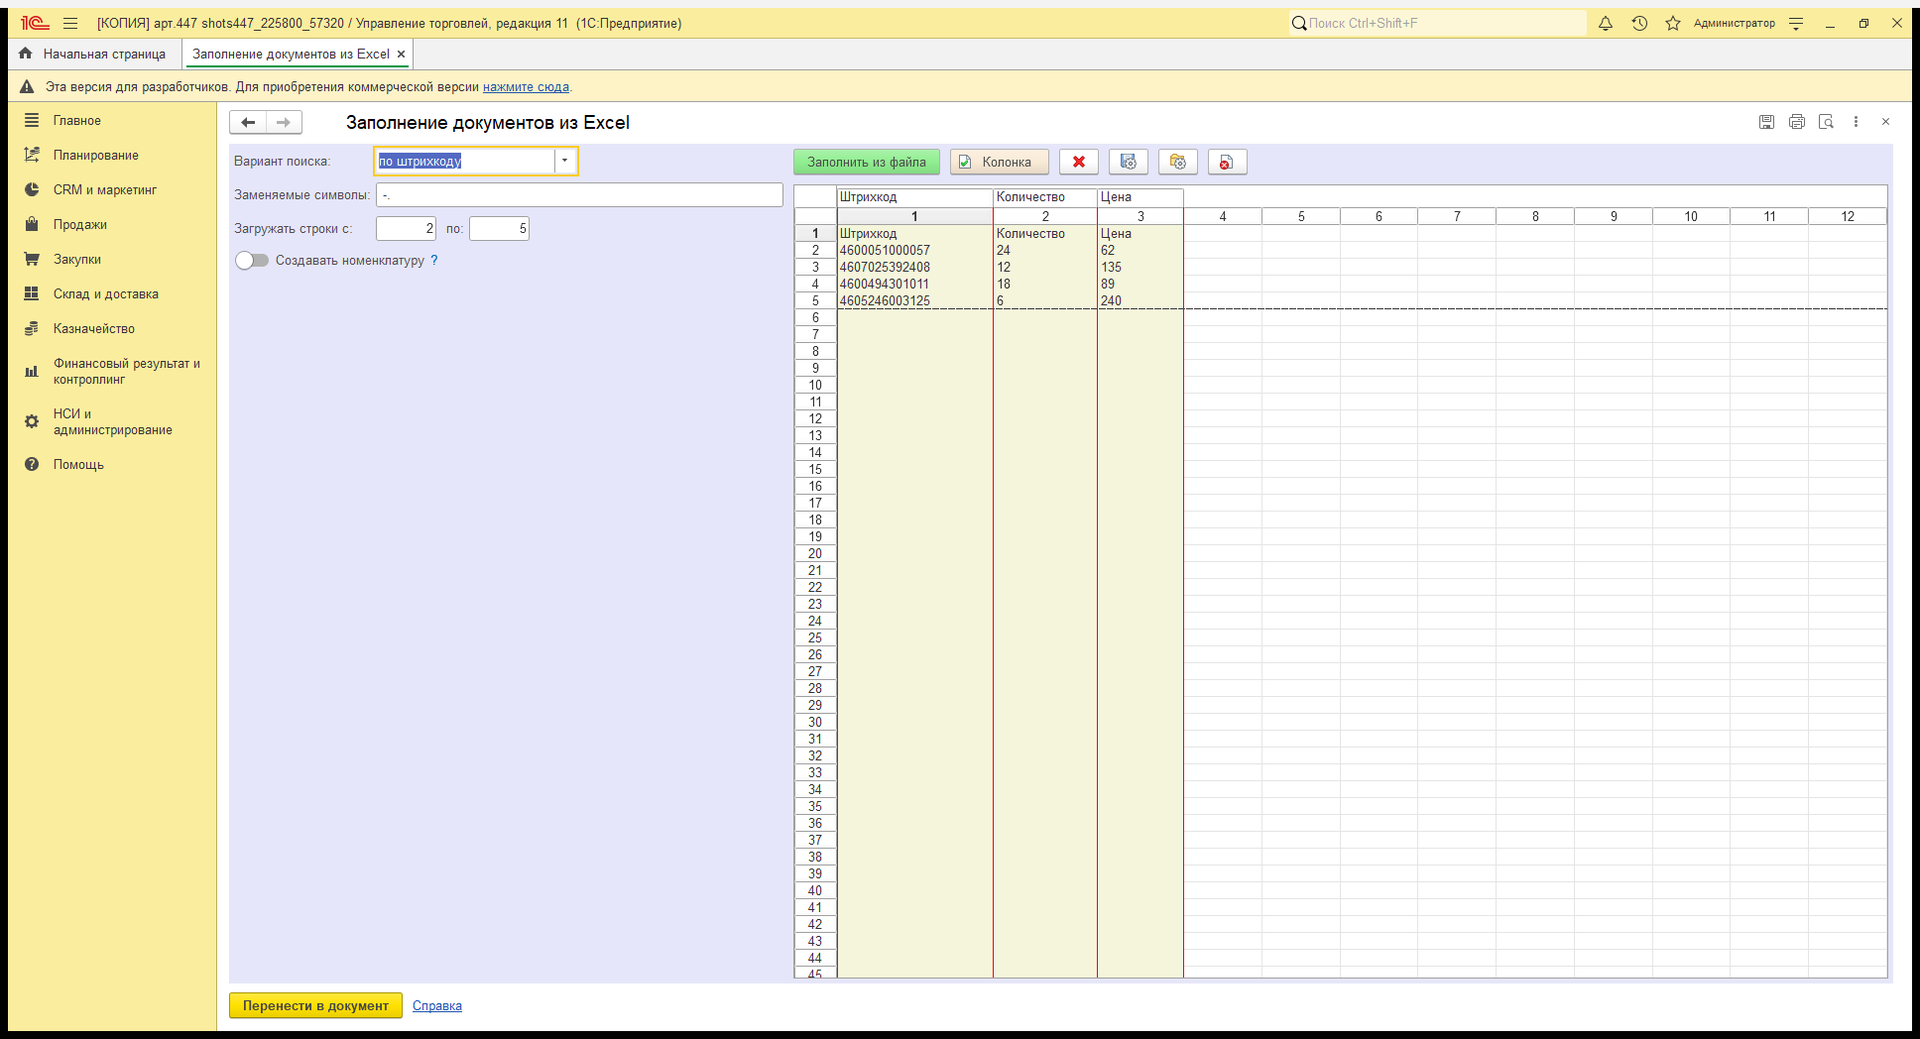Open the Планирование section
Screen dimensions: 1920x1039
coord(96,155)
